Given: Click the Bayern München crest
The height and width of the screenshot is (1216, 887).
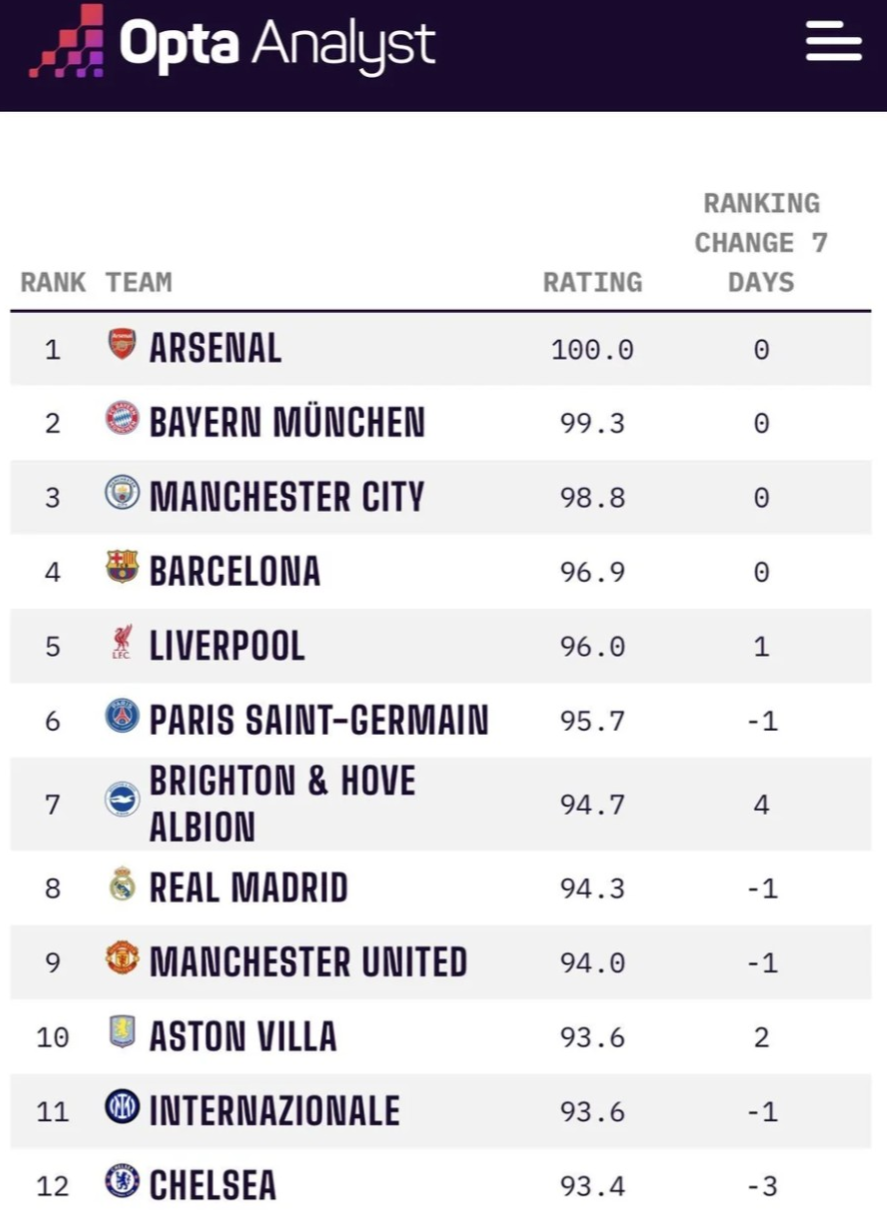Looking at the screenshot, I should [122, 418].
